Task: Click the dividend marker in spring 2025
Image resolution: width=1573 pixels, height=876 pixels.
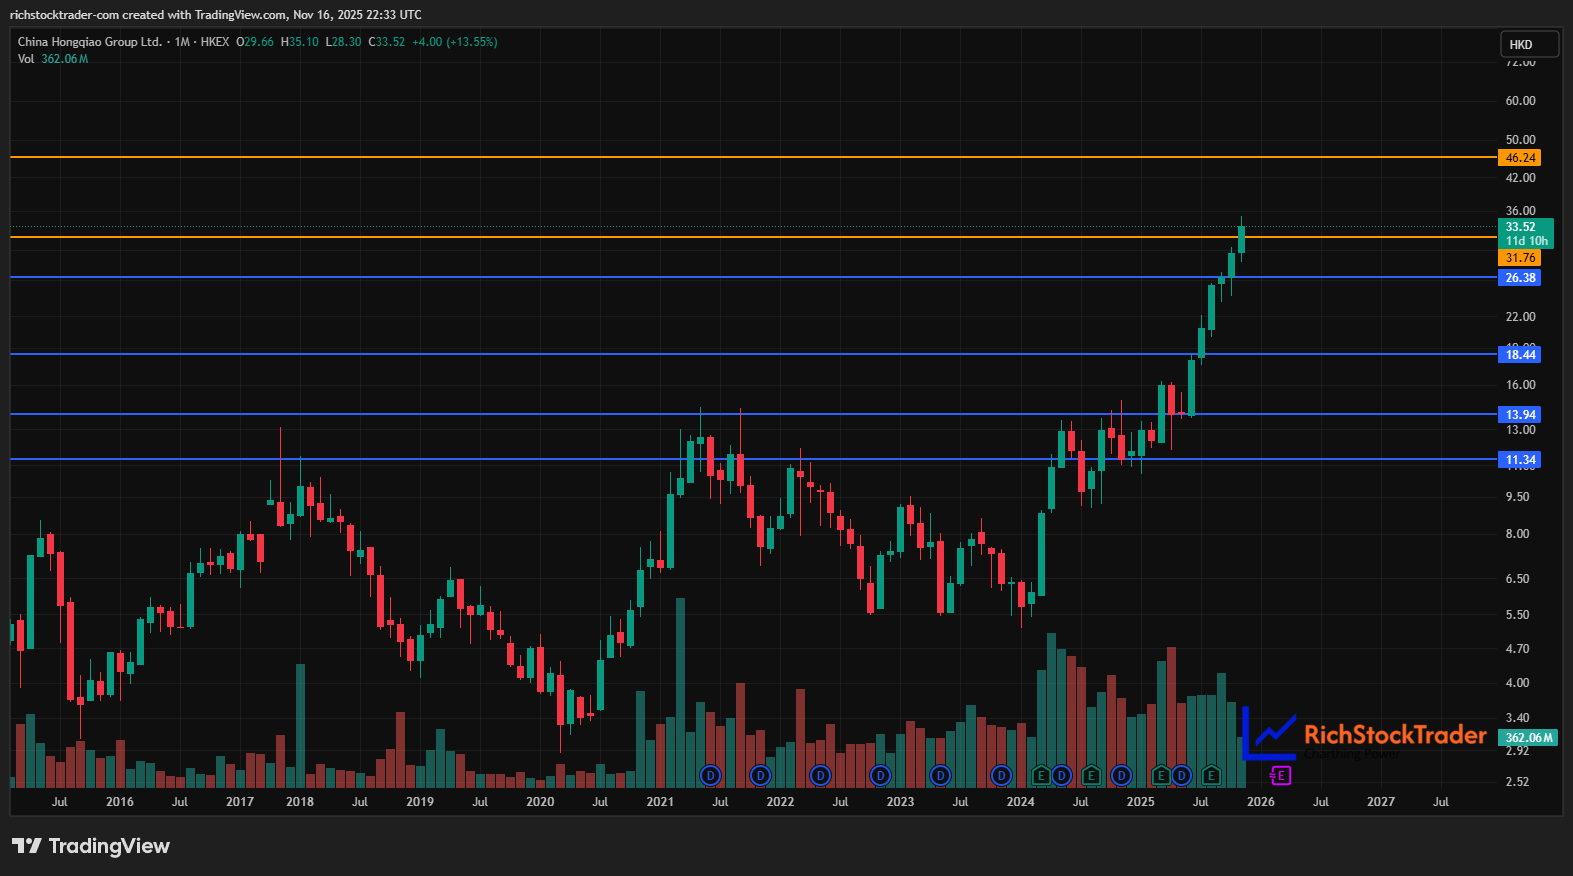Action: [x=1182, y=775]
